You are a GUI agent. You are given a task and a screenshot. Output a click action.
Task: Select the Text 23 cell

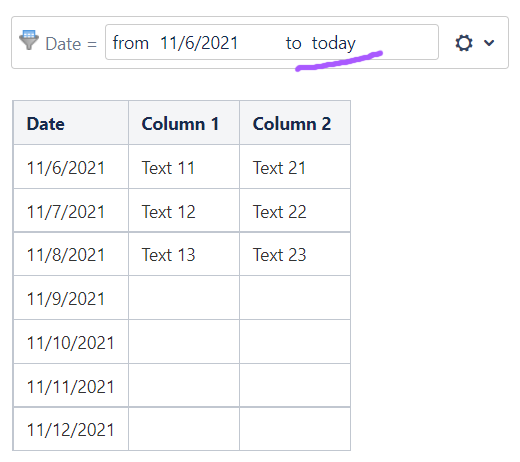coord(295,254)
